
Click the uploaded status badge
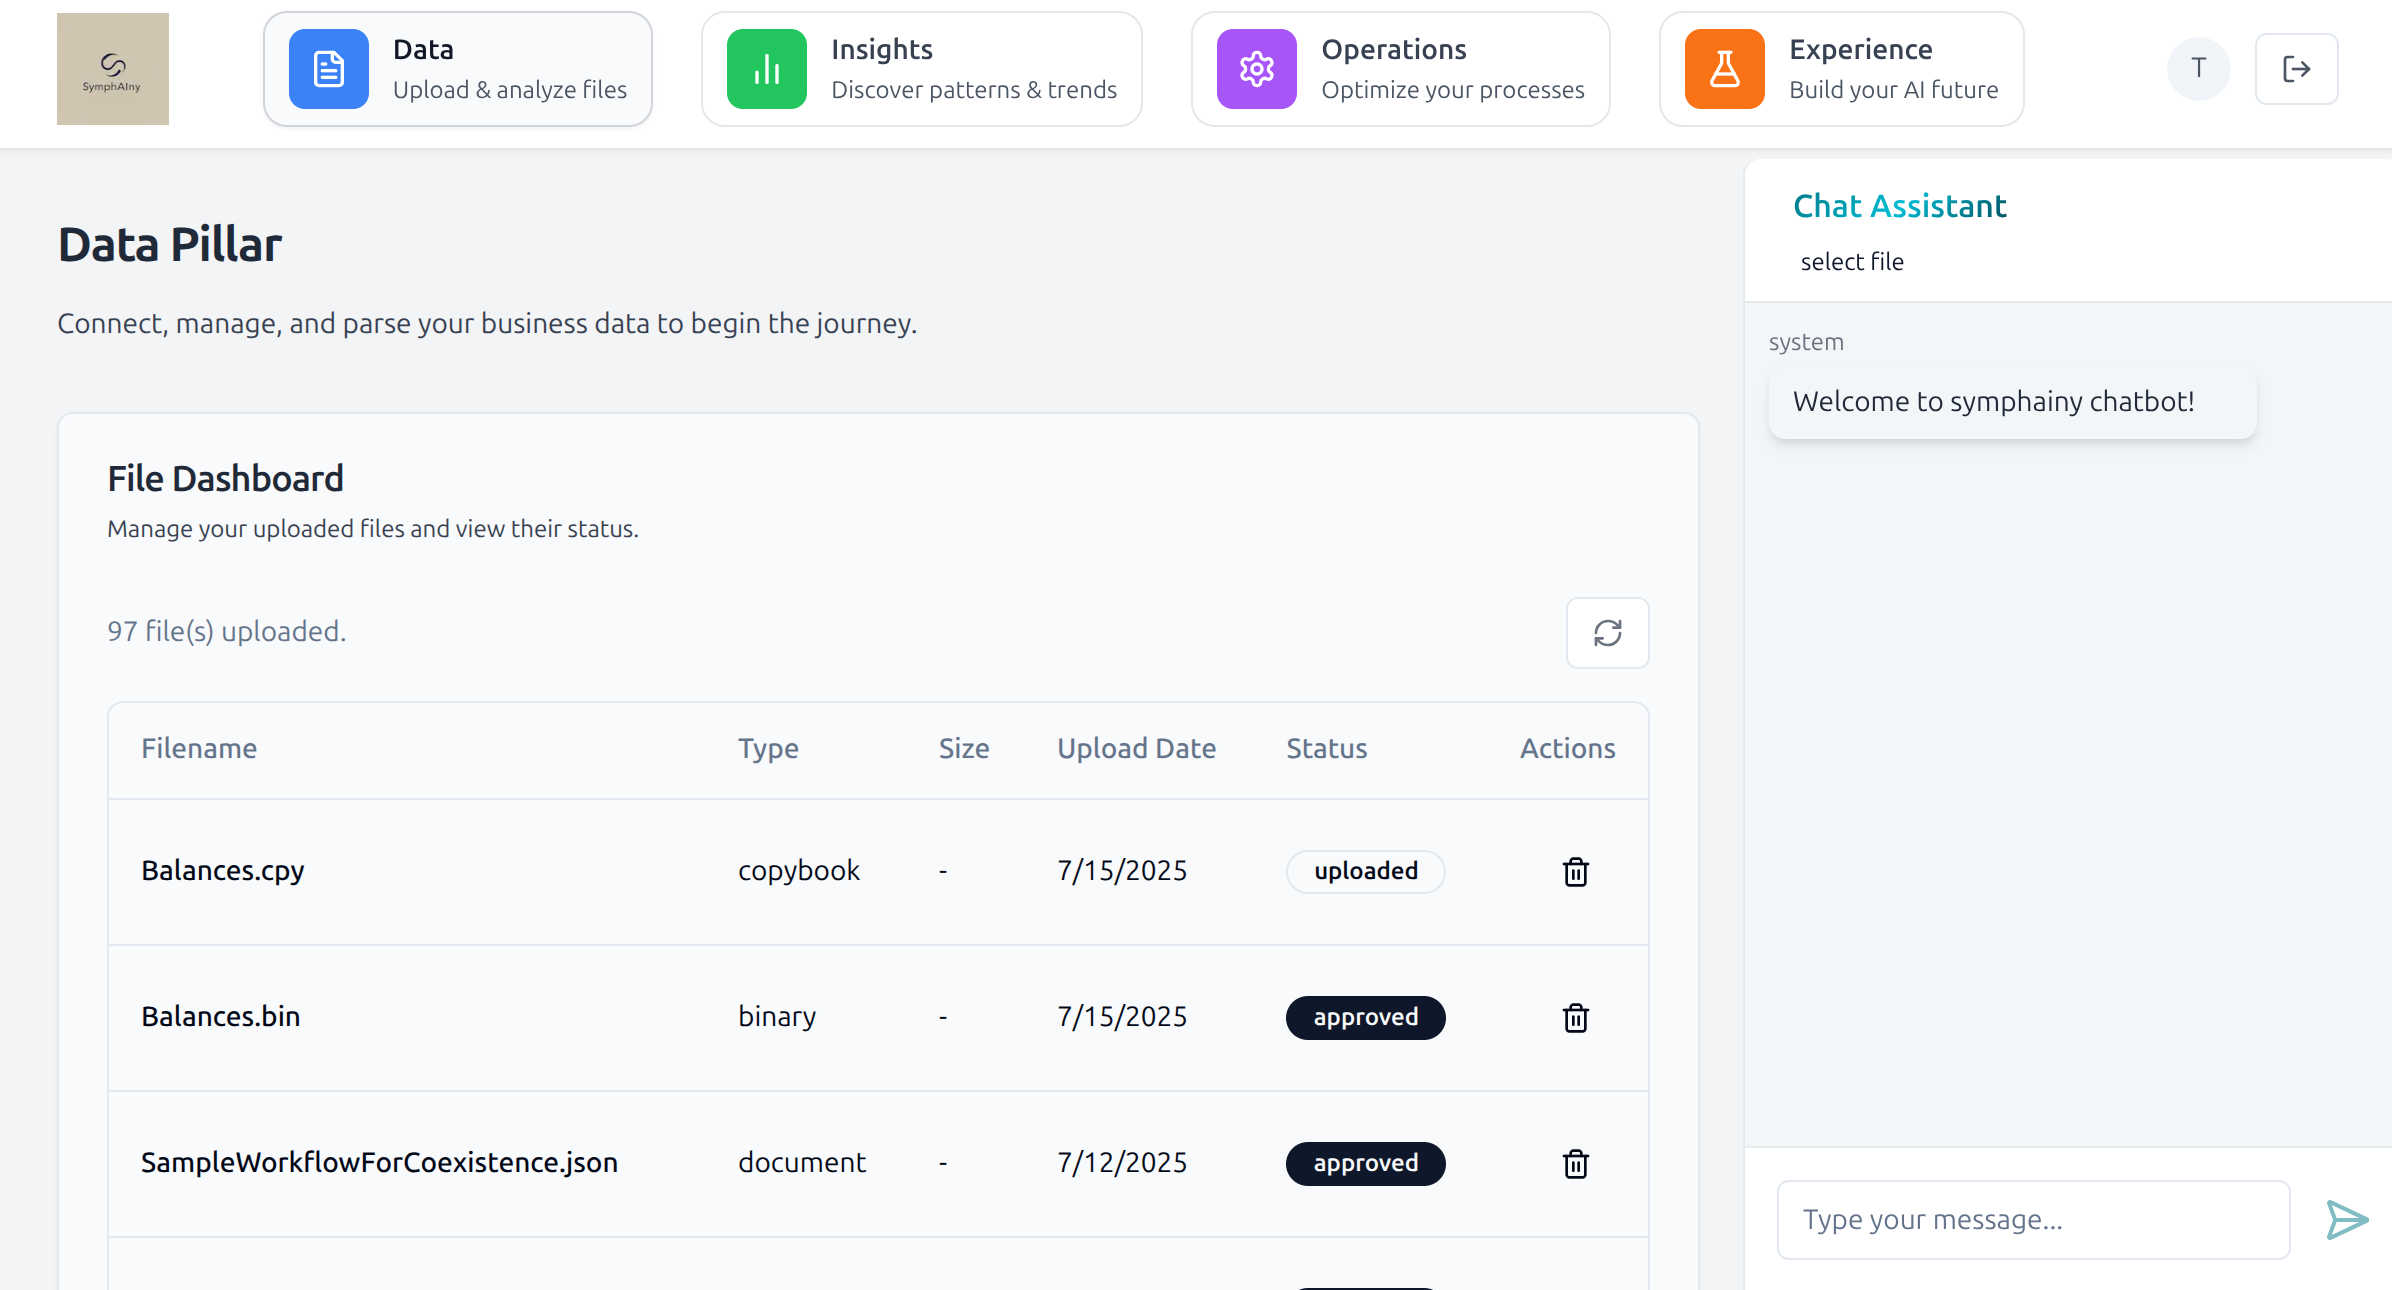coord(1365,872)
